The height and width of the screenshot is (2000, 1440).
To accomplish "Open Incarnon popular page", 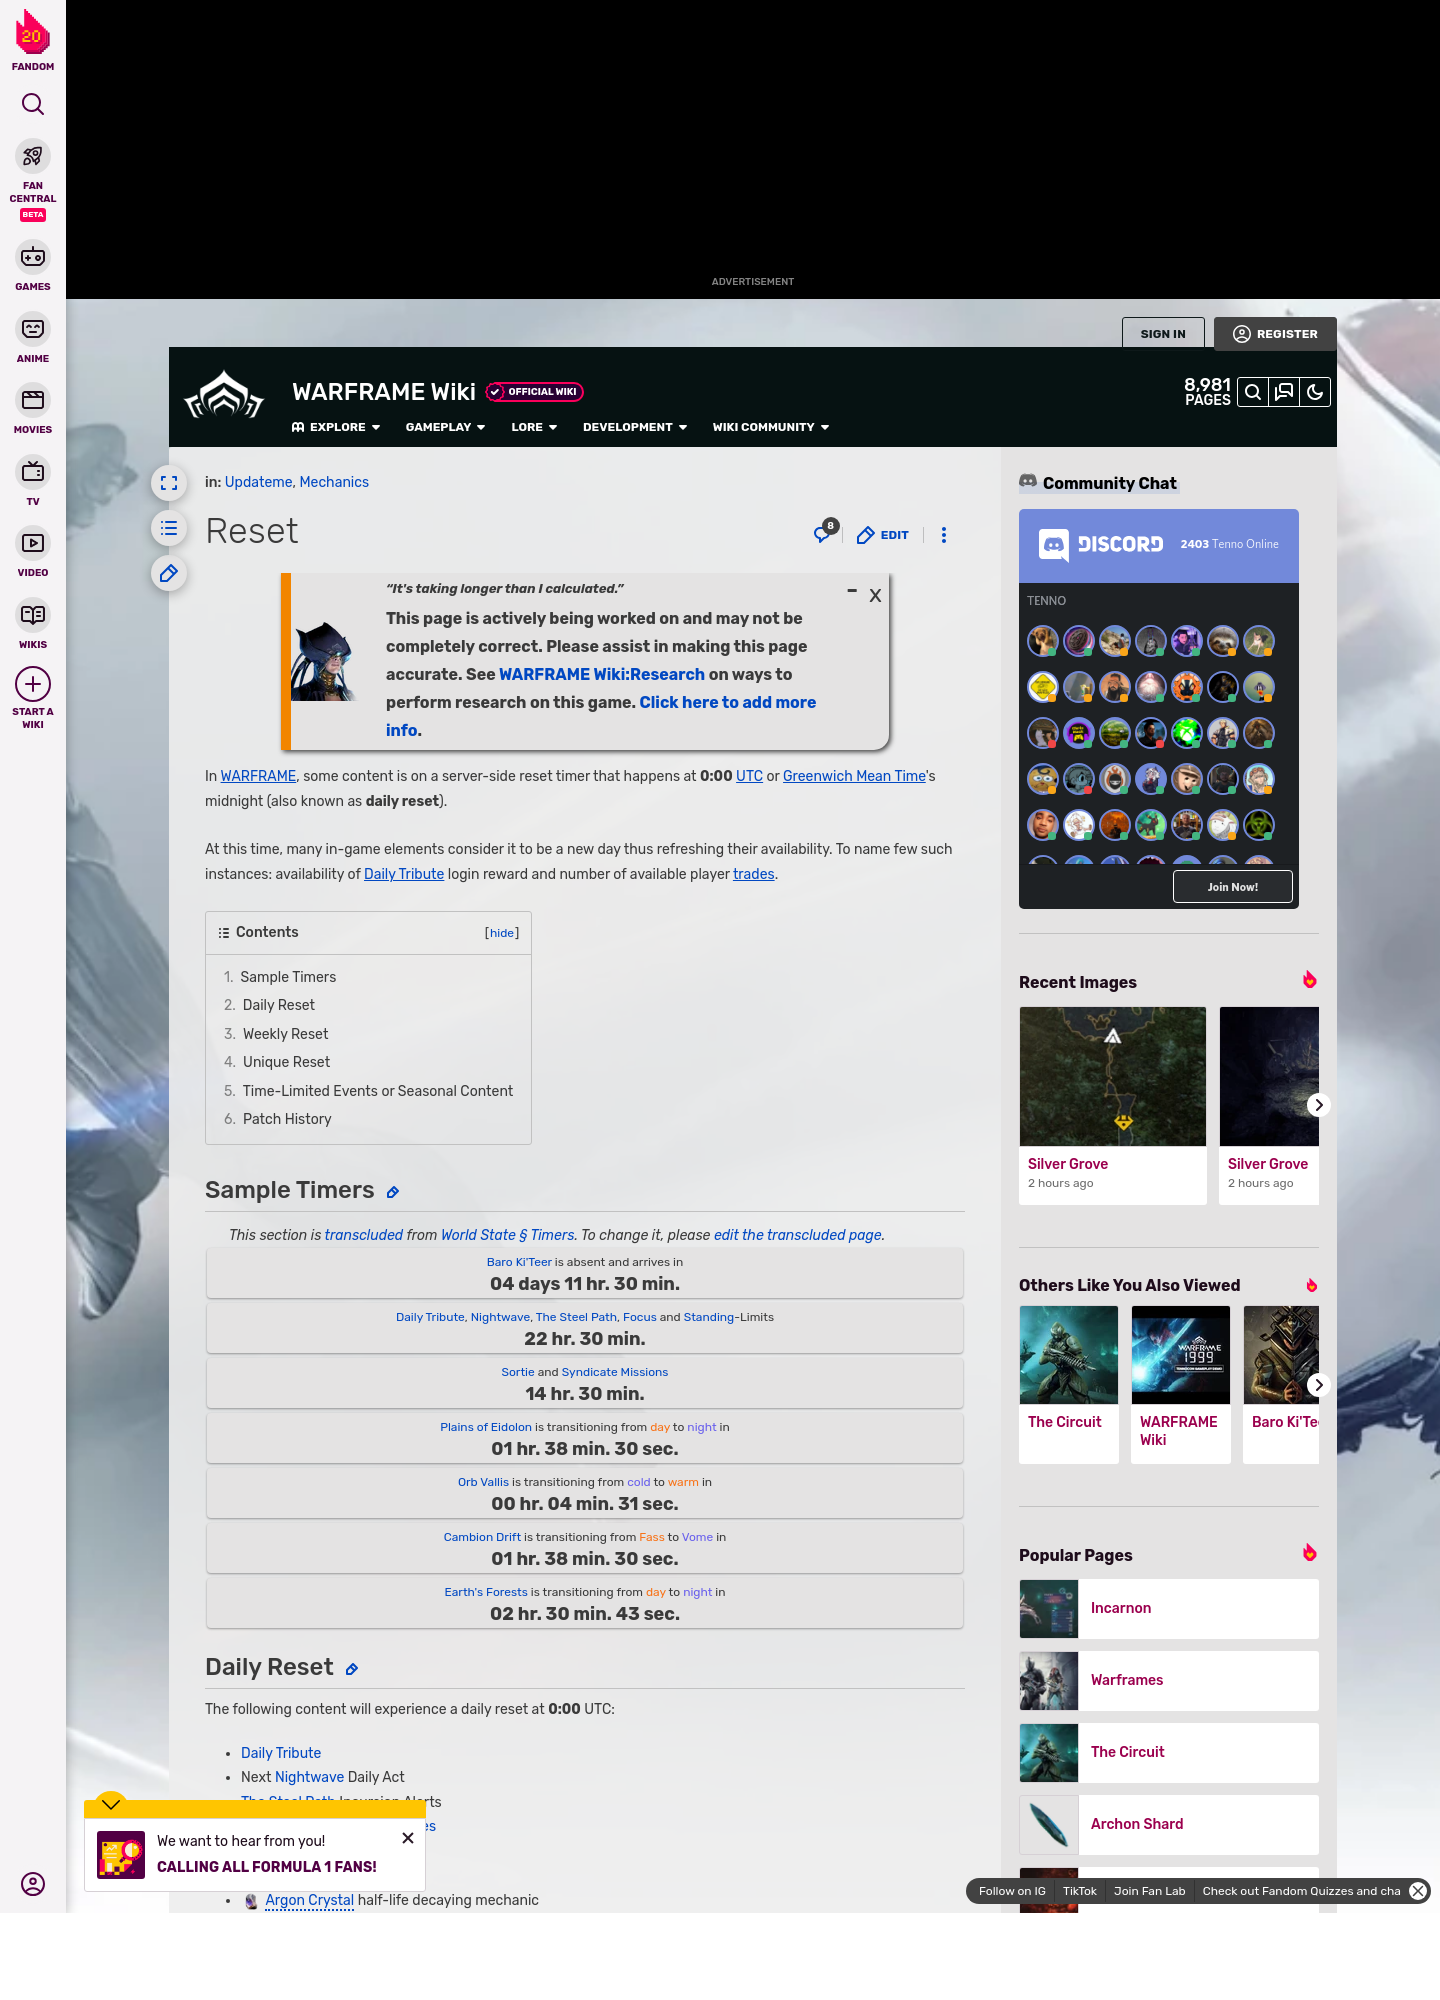I will click(x=1169, y=1608).
